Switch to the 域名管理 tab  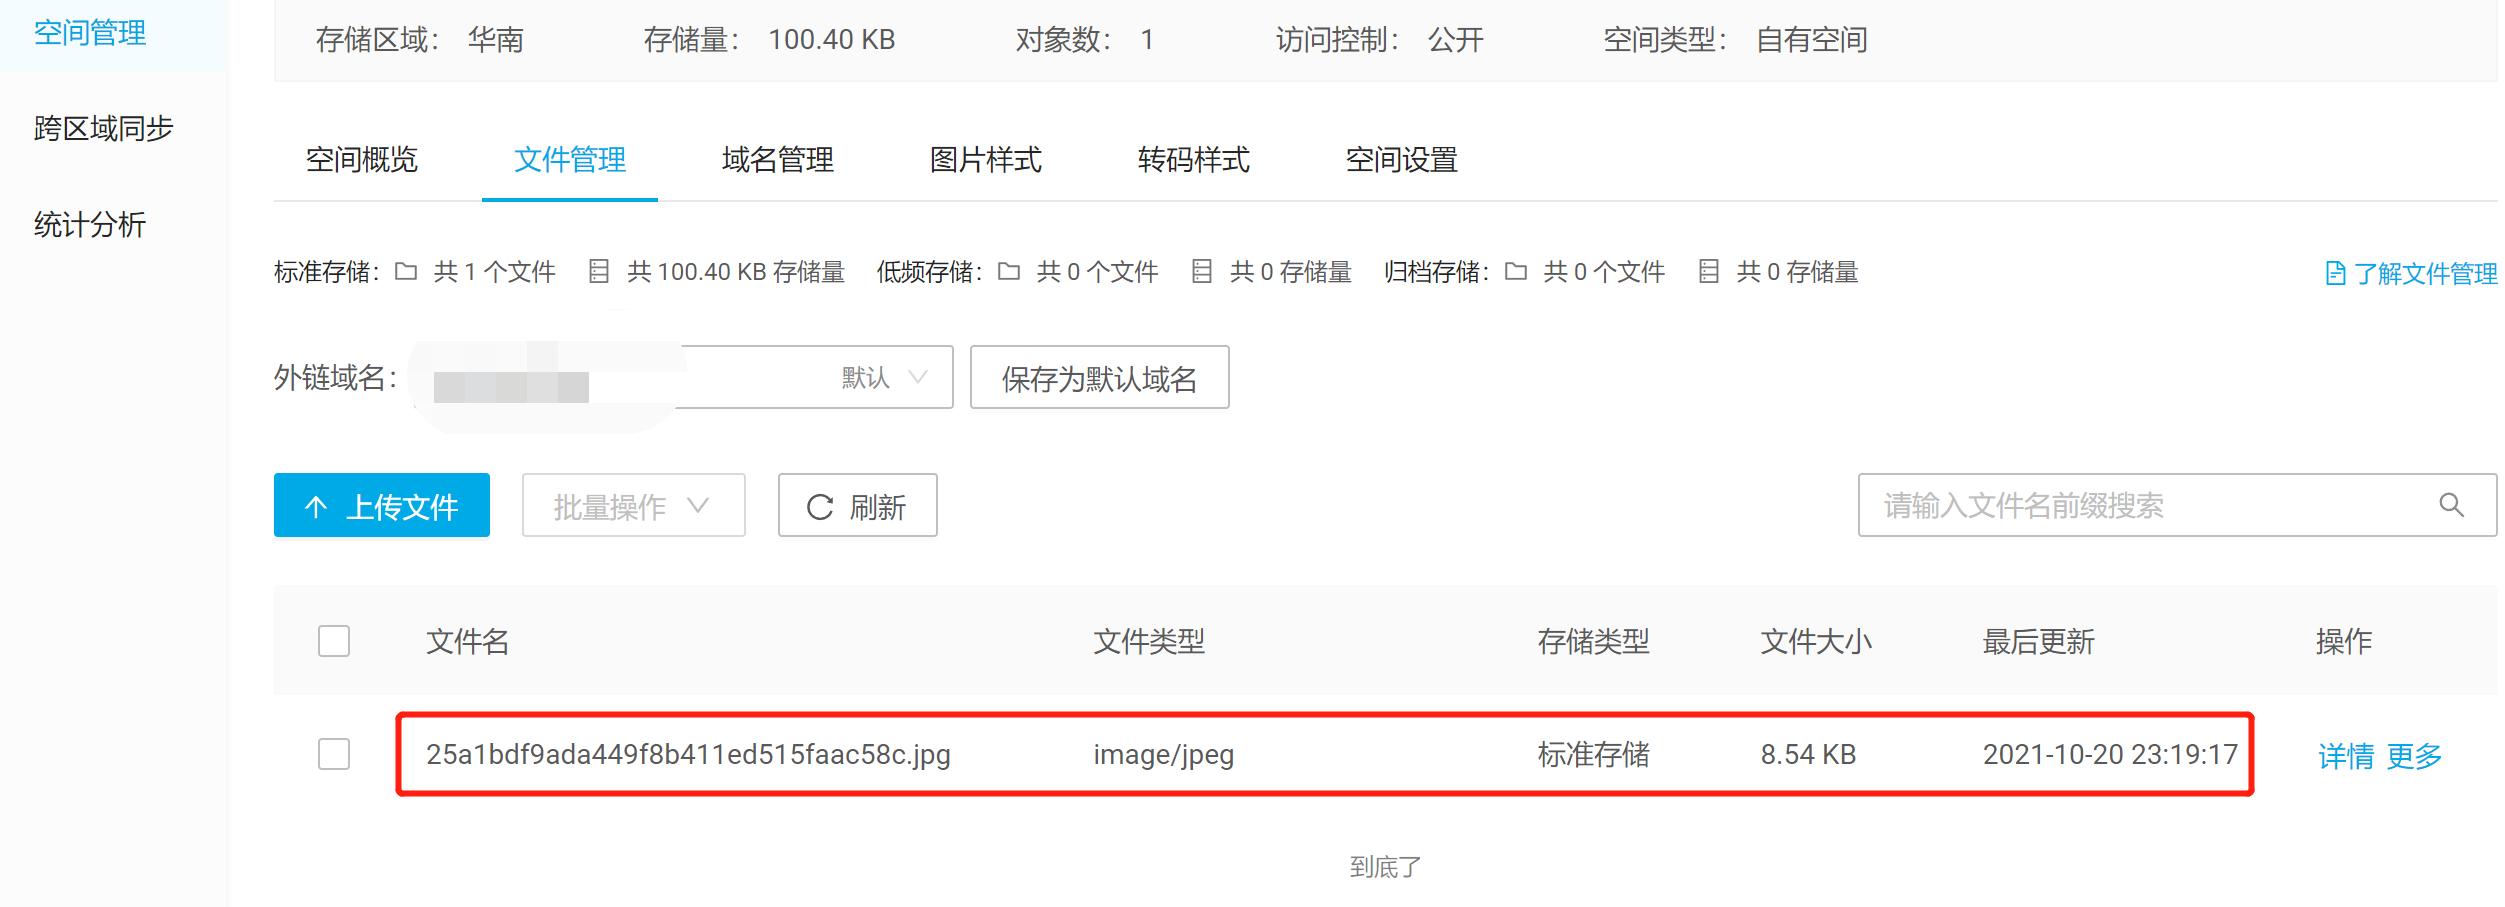[x=777, y=160]
